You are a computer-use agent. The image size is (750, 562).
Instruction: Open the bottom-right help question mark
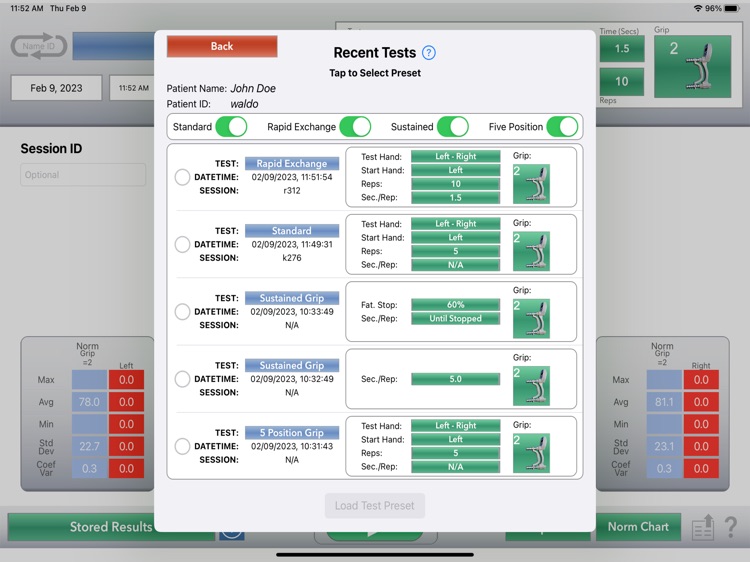tap(730, 527)
